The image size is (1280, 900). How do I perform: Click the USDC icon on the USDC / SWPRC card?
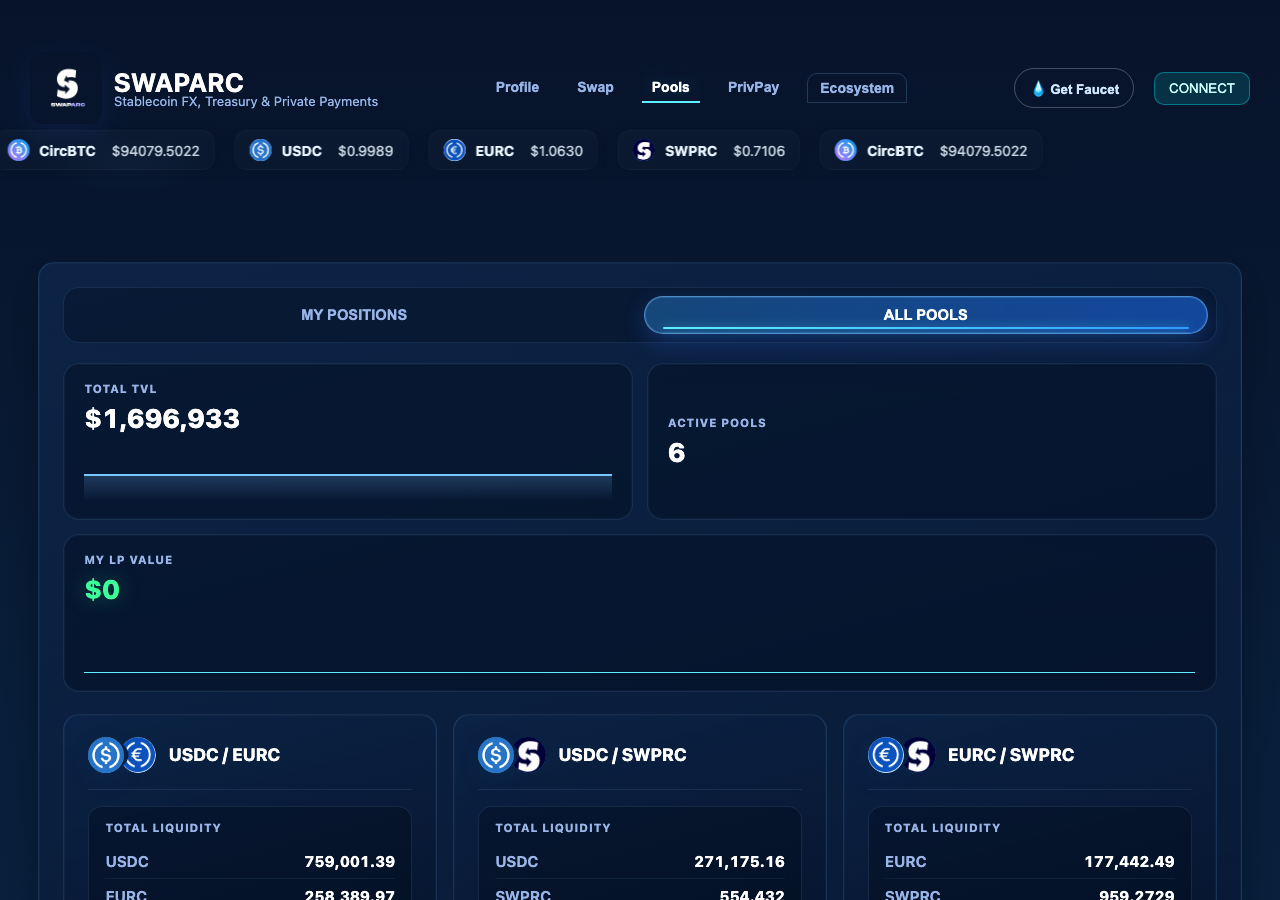coord(496,755)
